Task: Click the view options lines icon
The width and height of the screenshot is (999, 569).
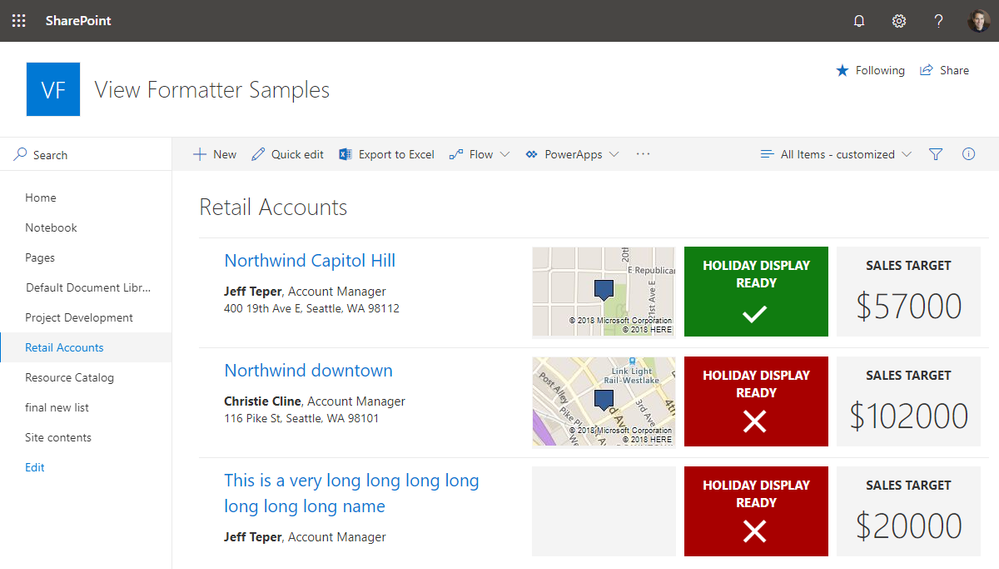Action: click(767, 154)
